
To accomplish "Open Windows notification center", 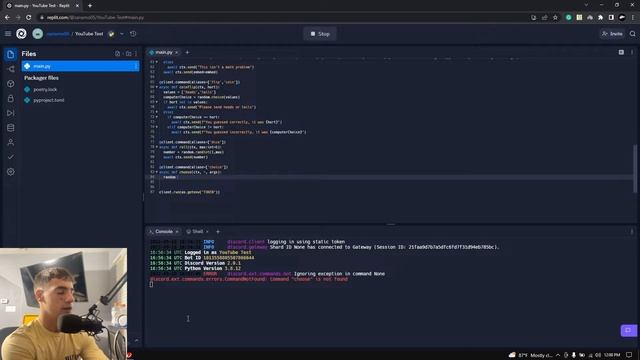I will [629, 355].
